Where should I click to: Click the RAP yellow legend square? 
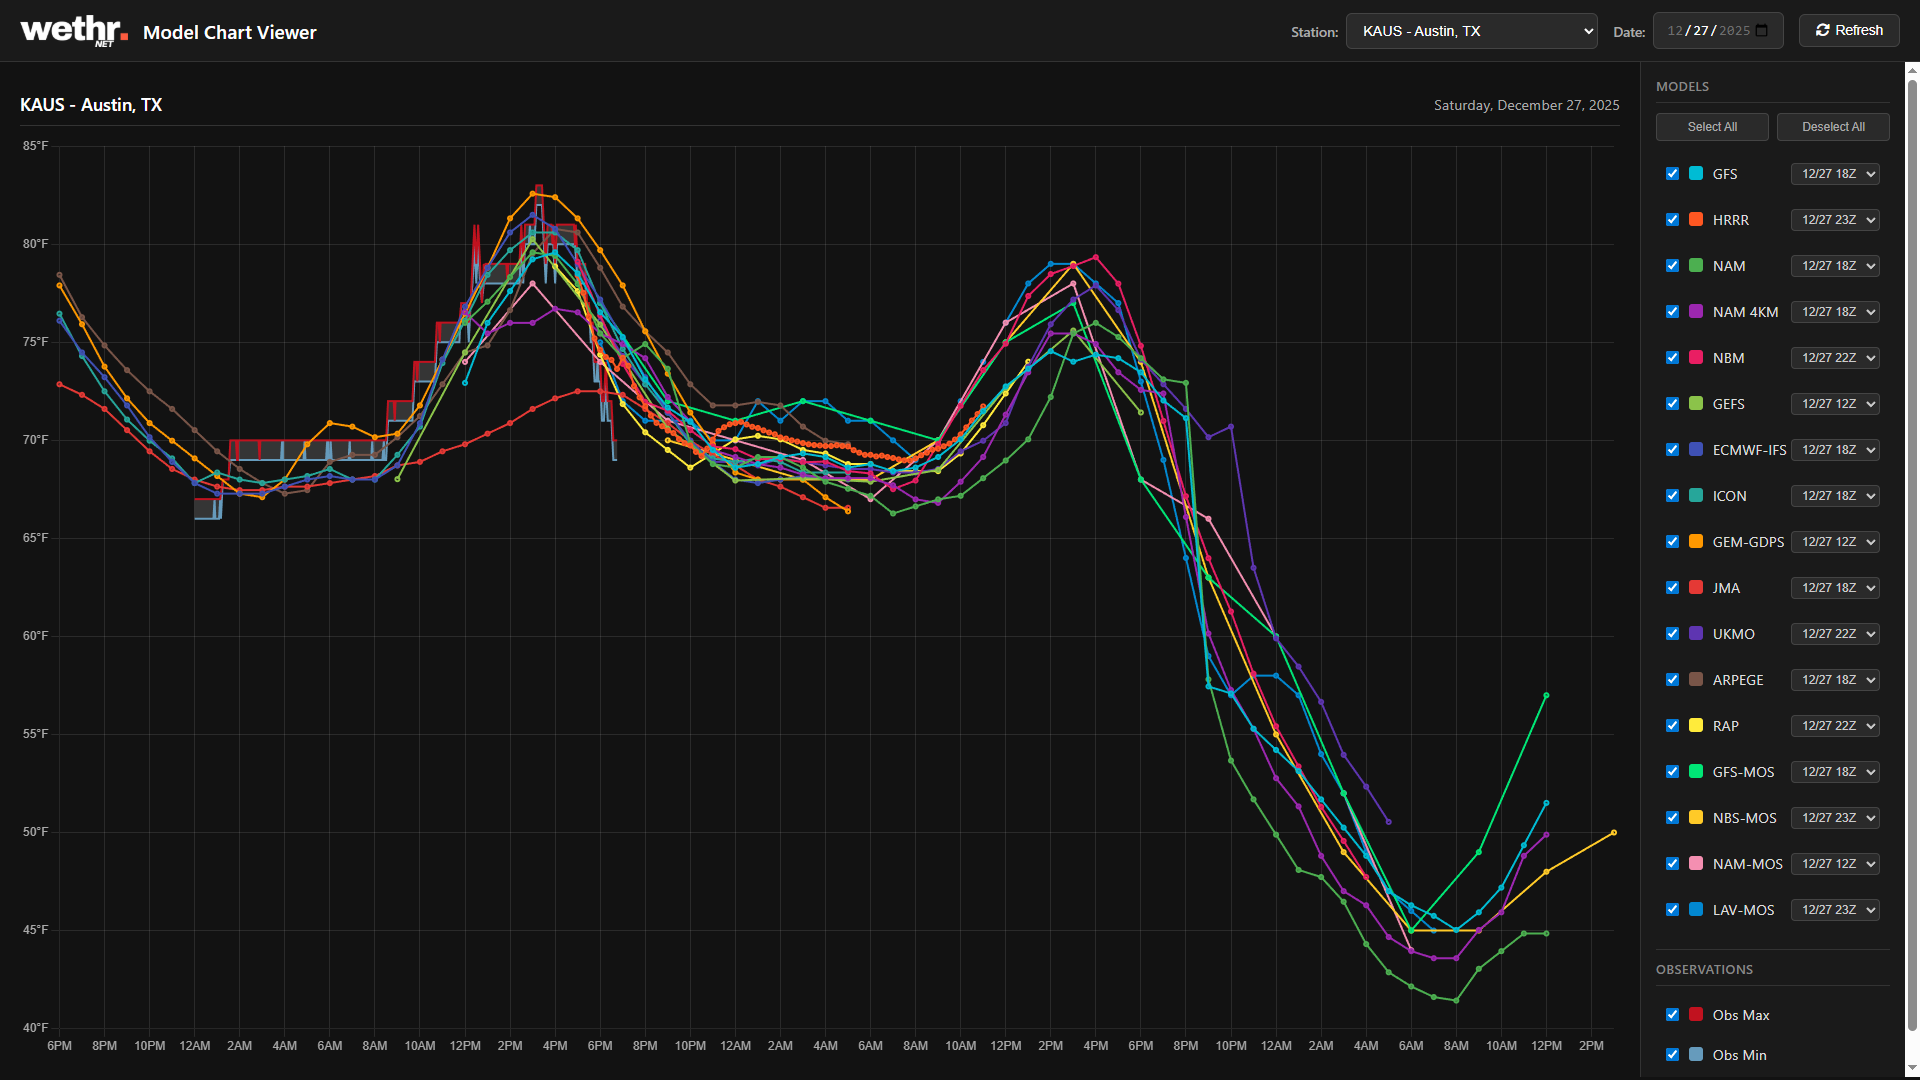point(1696,726)
